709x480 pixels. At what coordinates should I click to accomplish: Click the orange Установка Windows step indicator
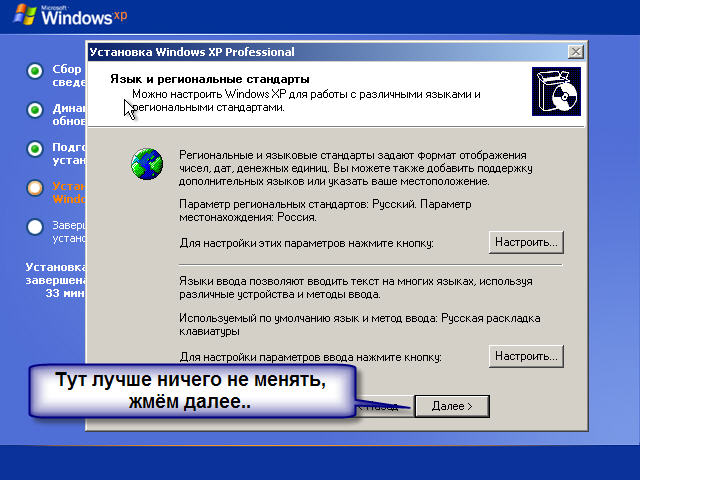(35, 188)
